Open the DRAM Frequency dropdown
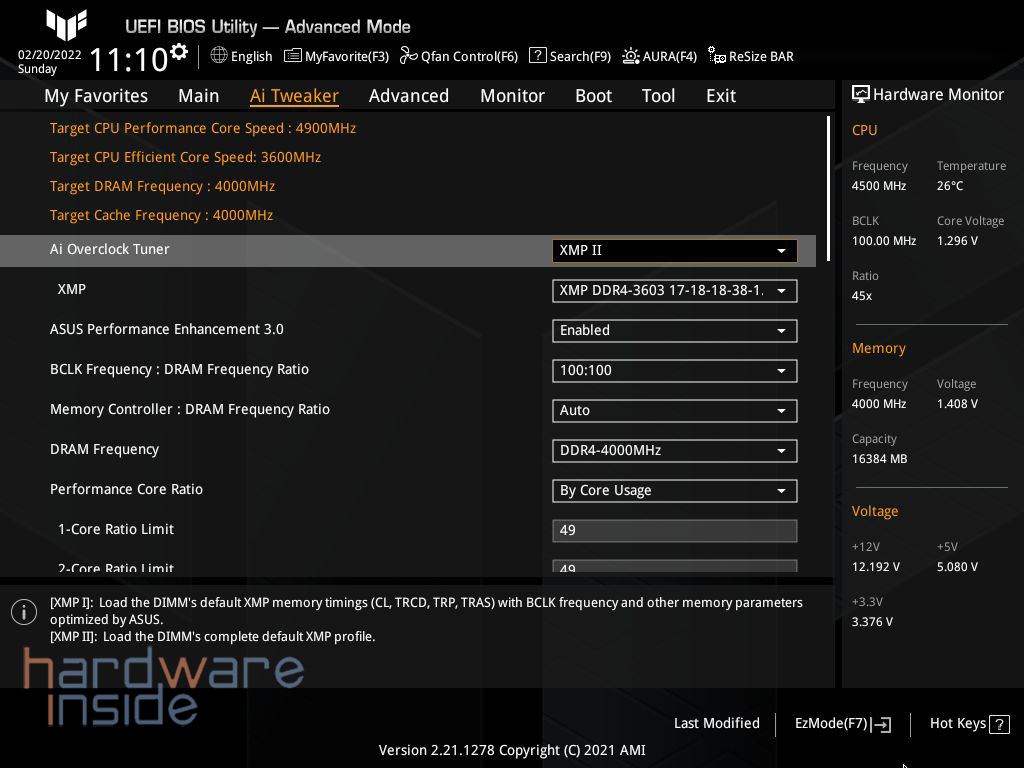This screenshot has height=768, width=1024. [675, 451]
